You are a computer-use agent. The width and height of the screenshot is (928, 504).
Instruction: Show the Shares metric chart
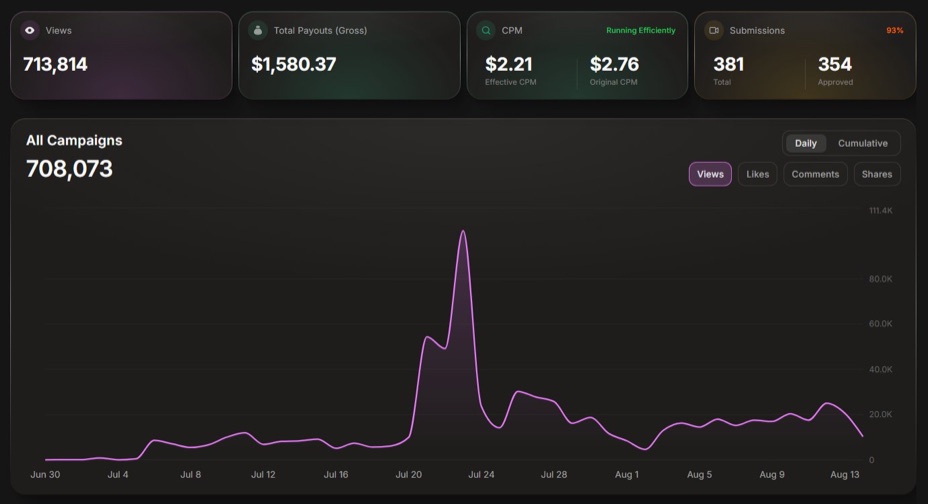pyautogui.click(x=877, y=174)
